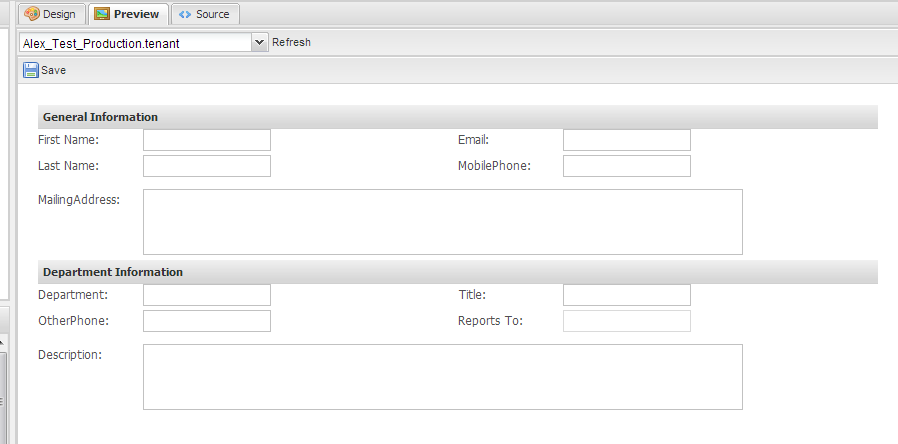The image size is (898, 444).
Task: Select the Preview tab
Action: click(128, 14)
